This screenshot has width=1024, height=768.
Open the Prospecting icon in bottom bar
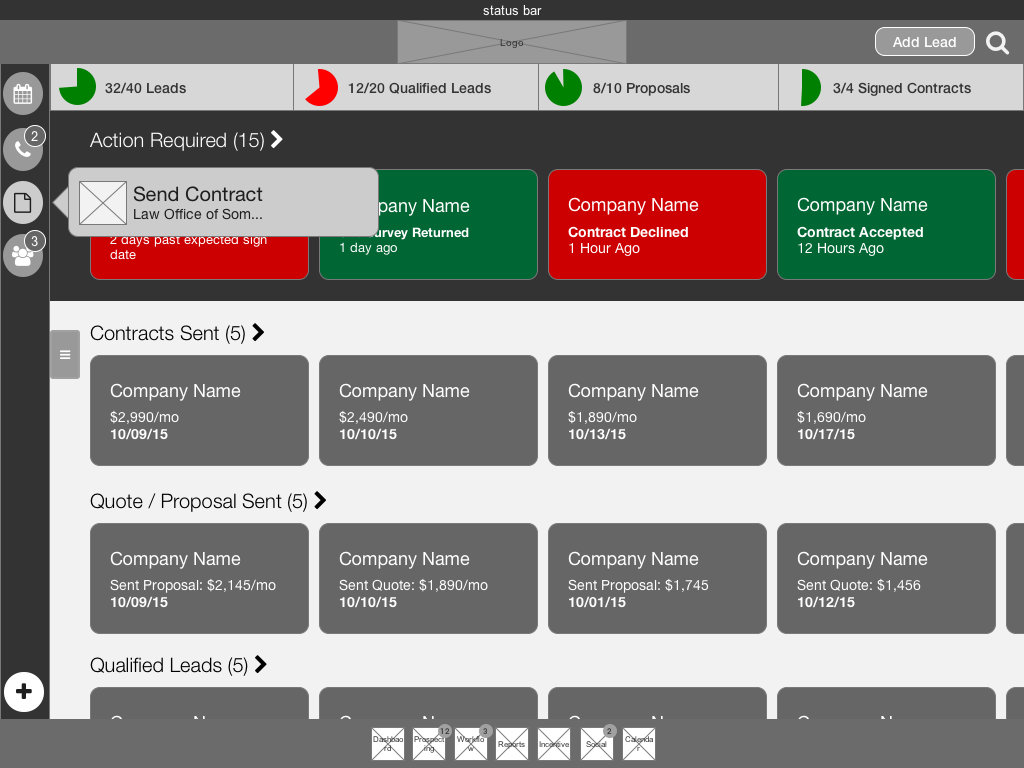pyautogui.click(x=429, y=744)
